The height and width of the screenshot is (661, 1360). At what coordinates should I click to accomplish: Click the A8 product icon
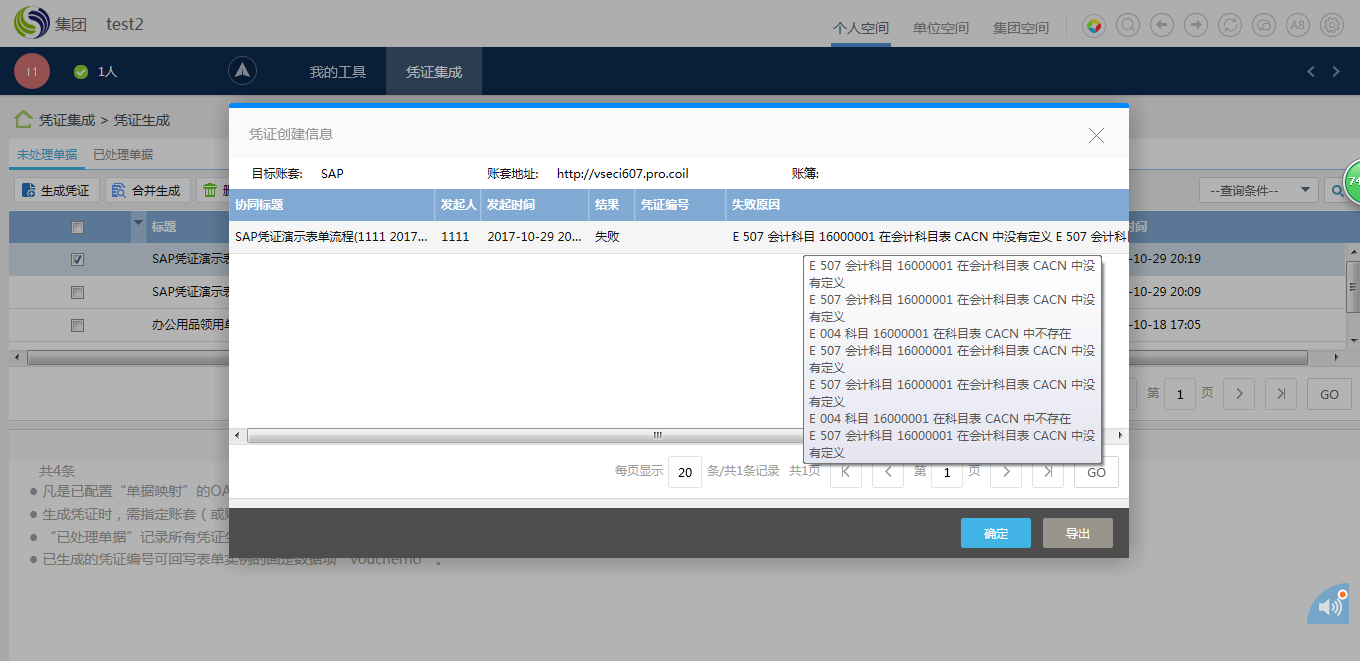pyautogui.click(x=1298, y=25)
